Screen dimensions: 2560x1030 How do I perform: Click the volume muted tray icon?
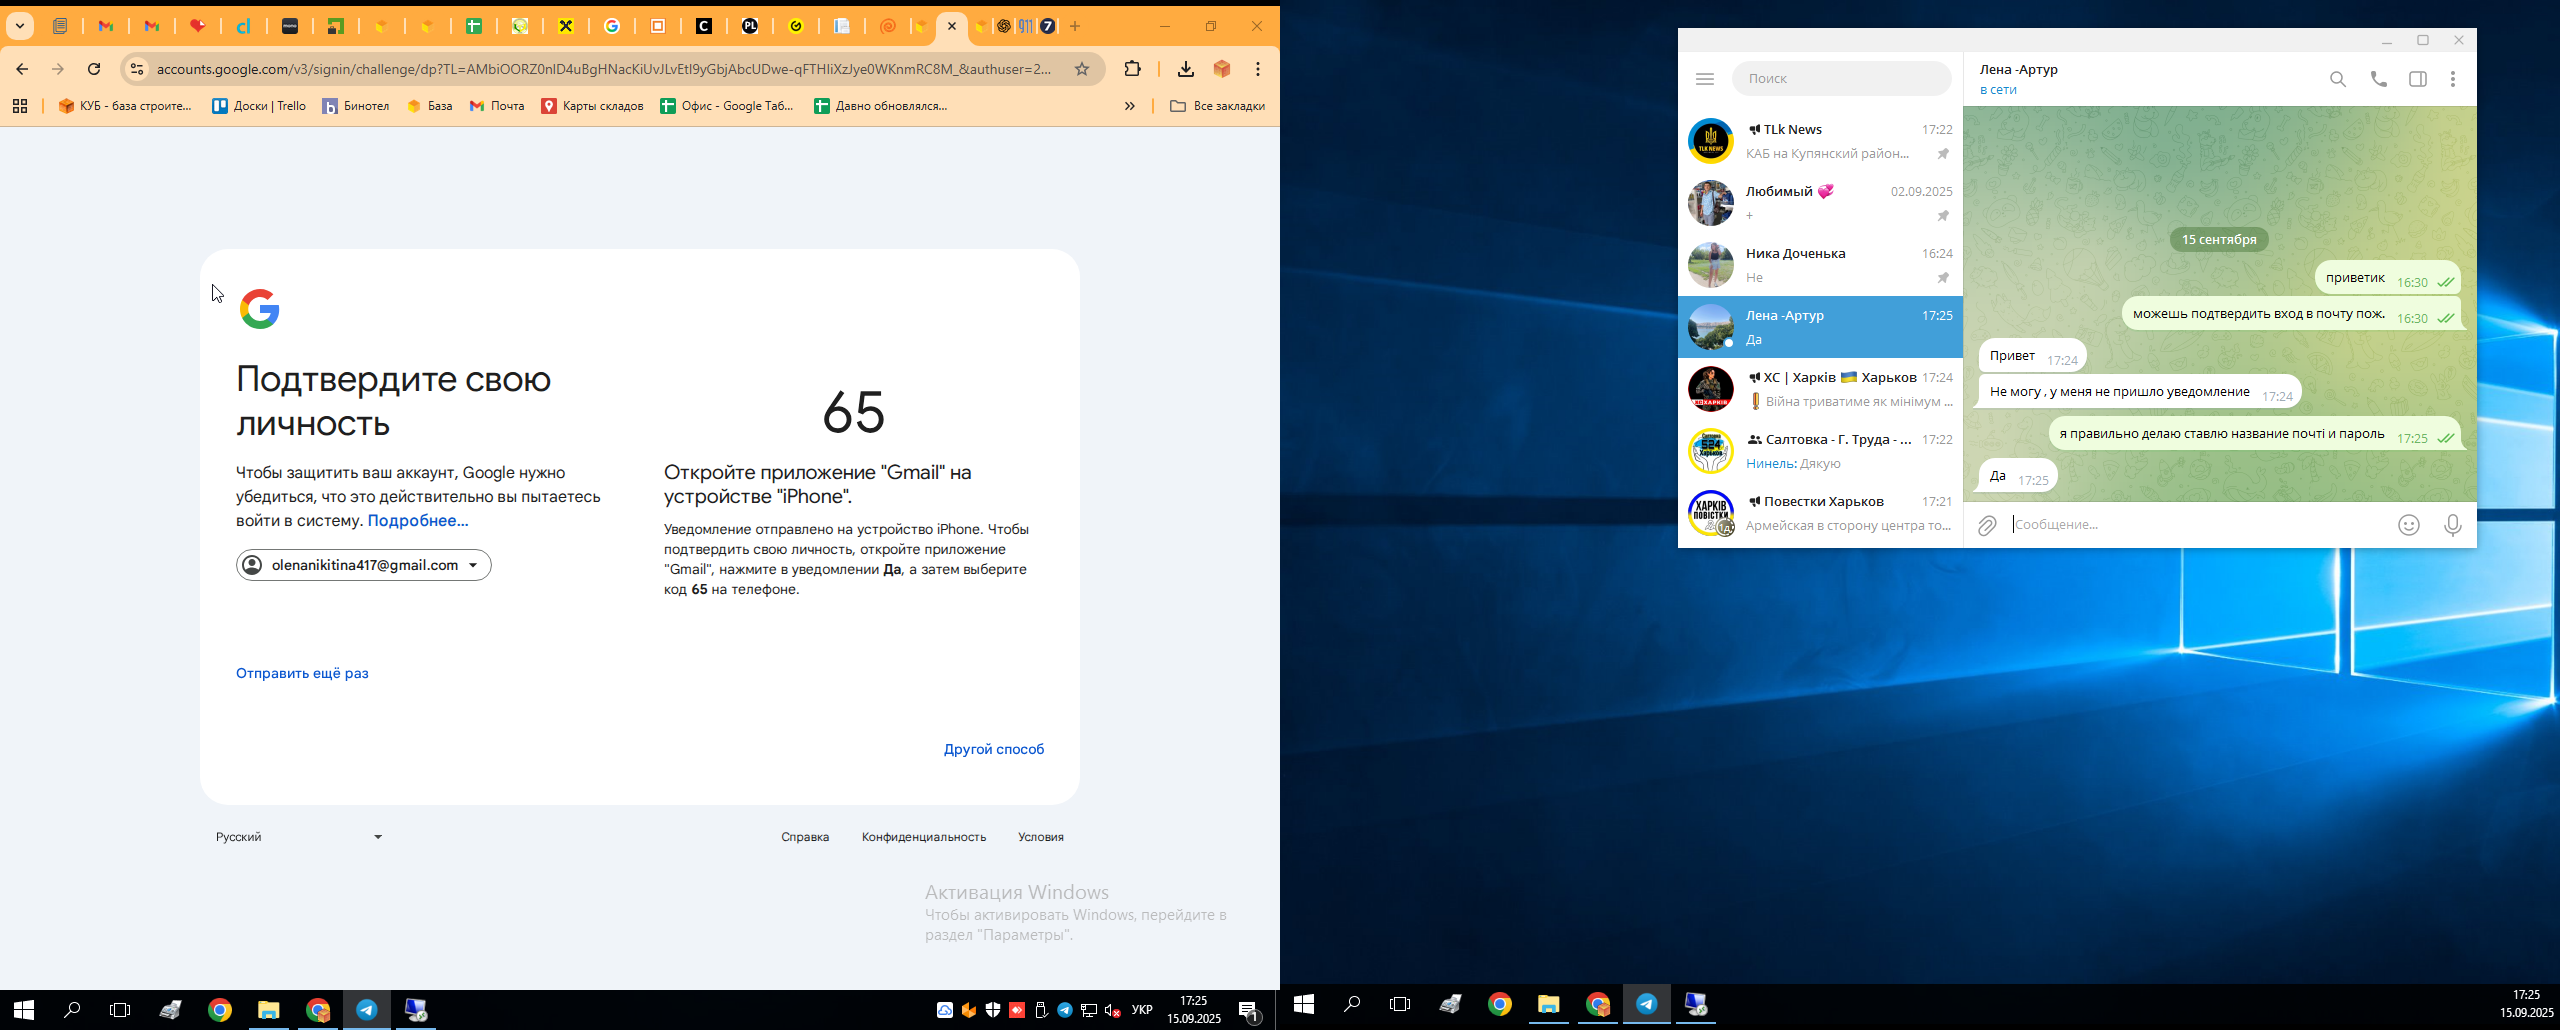pyautogui.click(x=1113, y=1010)
